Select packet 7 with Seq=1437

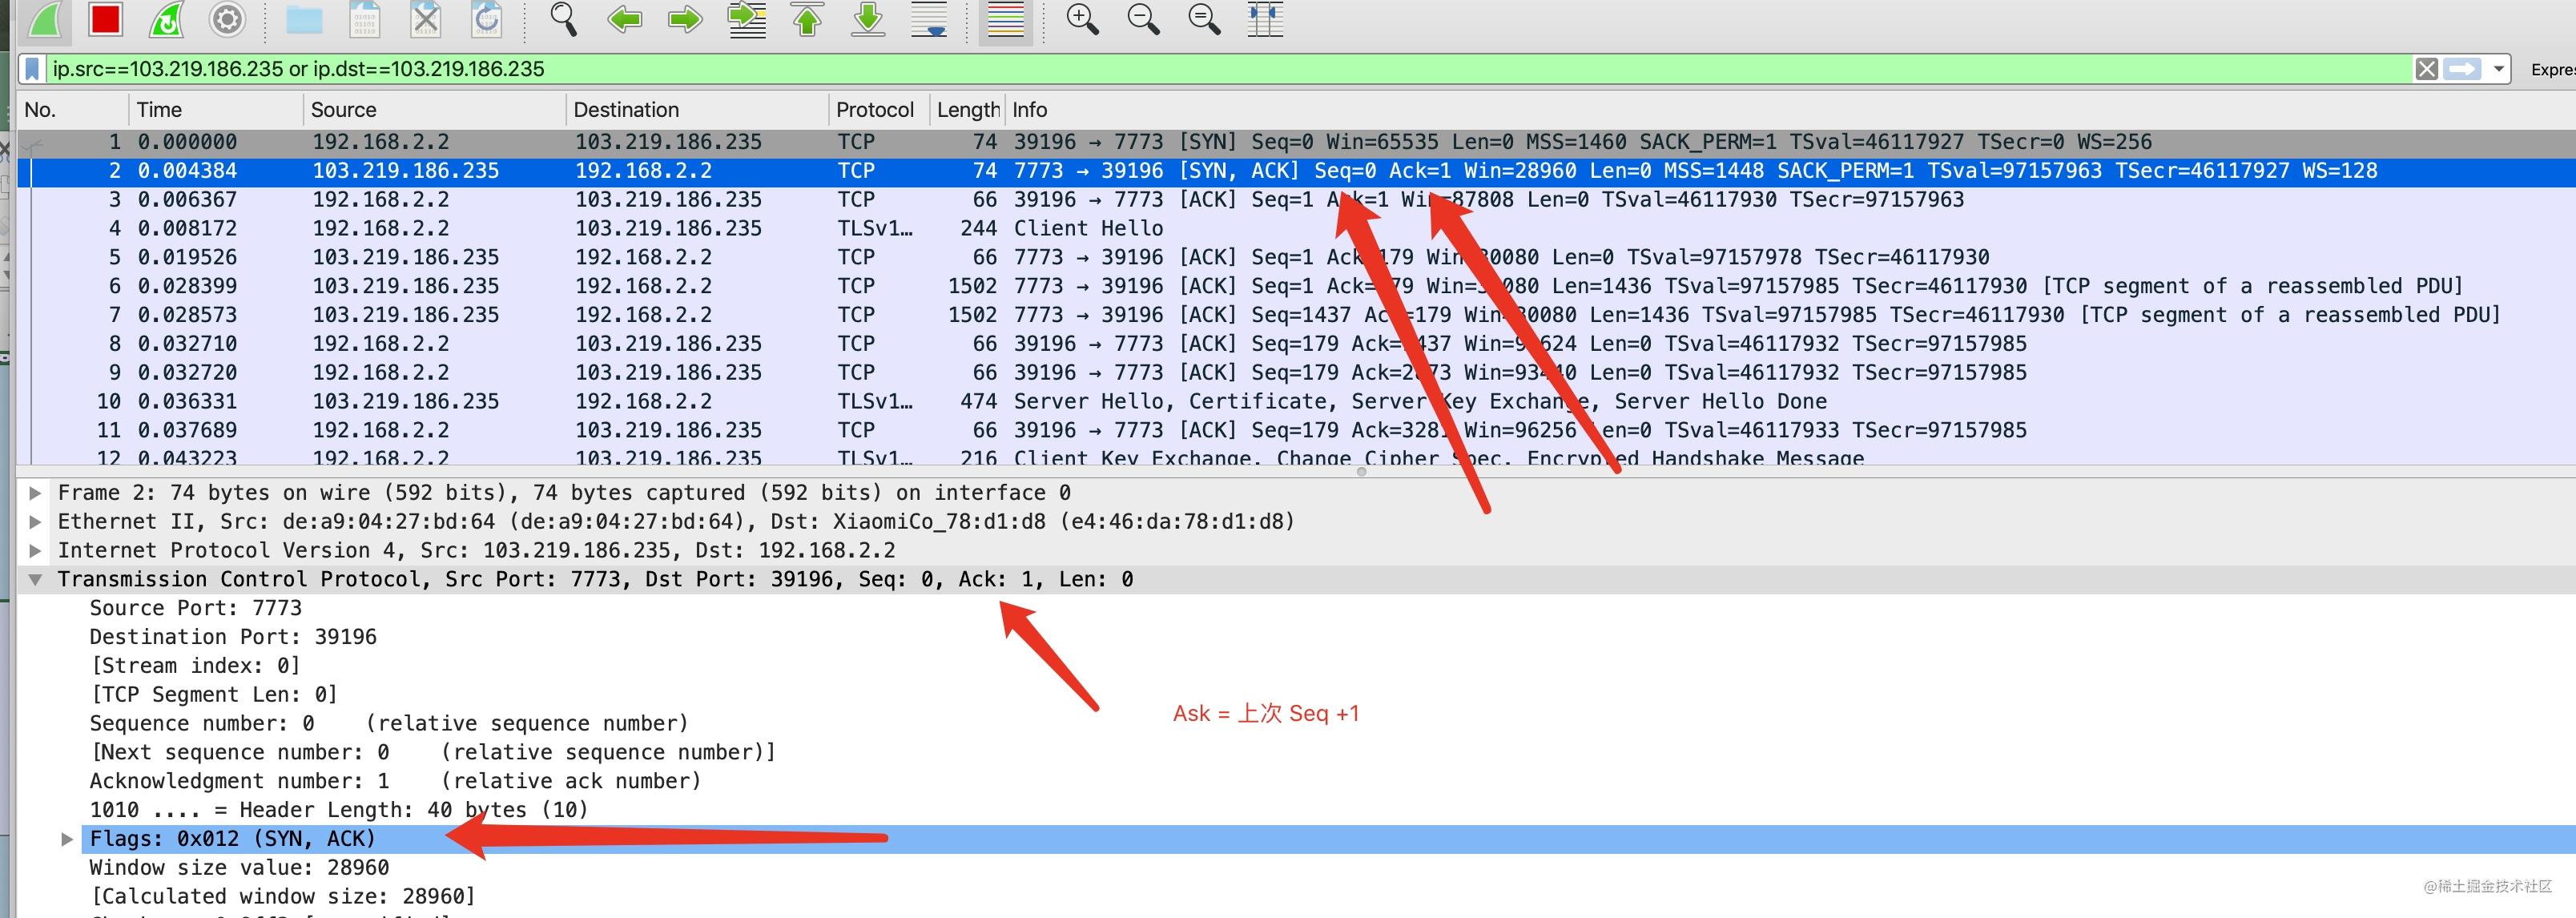tap(1296, 315)
